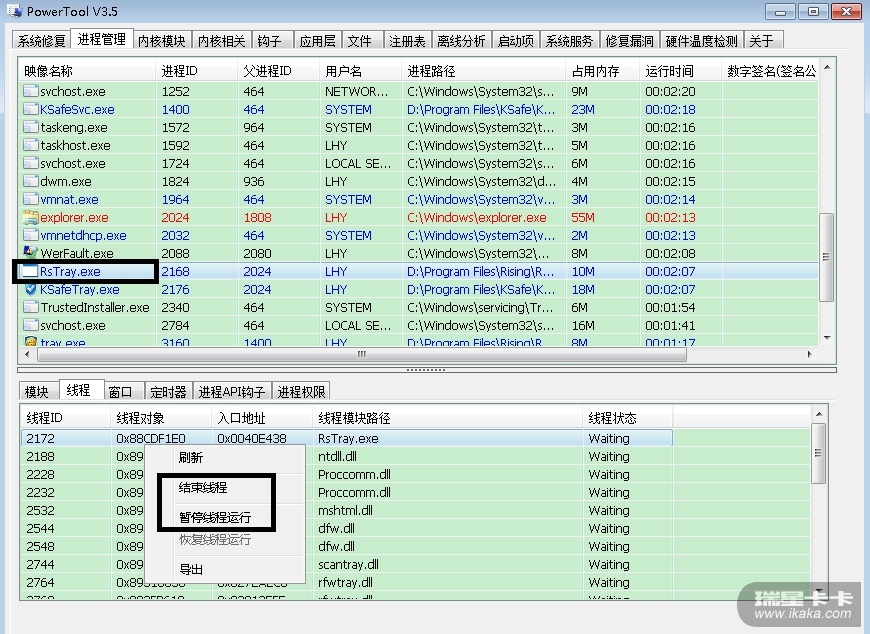
Task: Select thread 2532 row
Action: click(415, 510)
